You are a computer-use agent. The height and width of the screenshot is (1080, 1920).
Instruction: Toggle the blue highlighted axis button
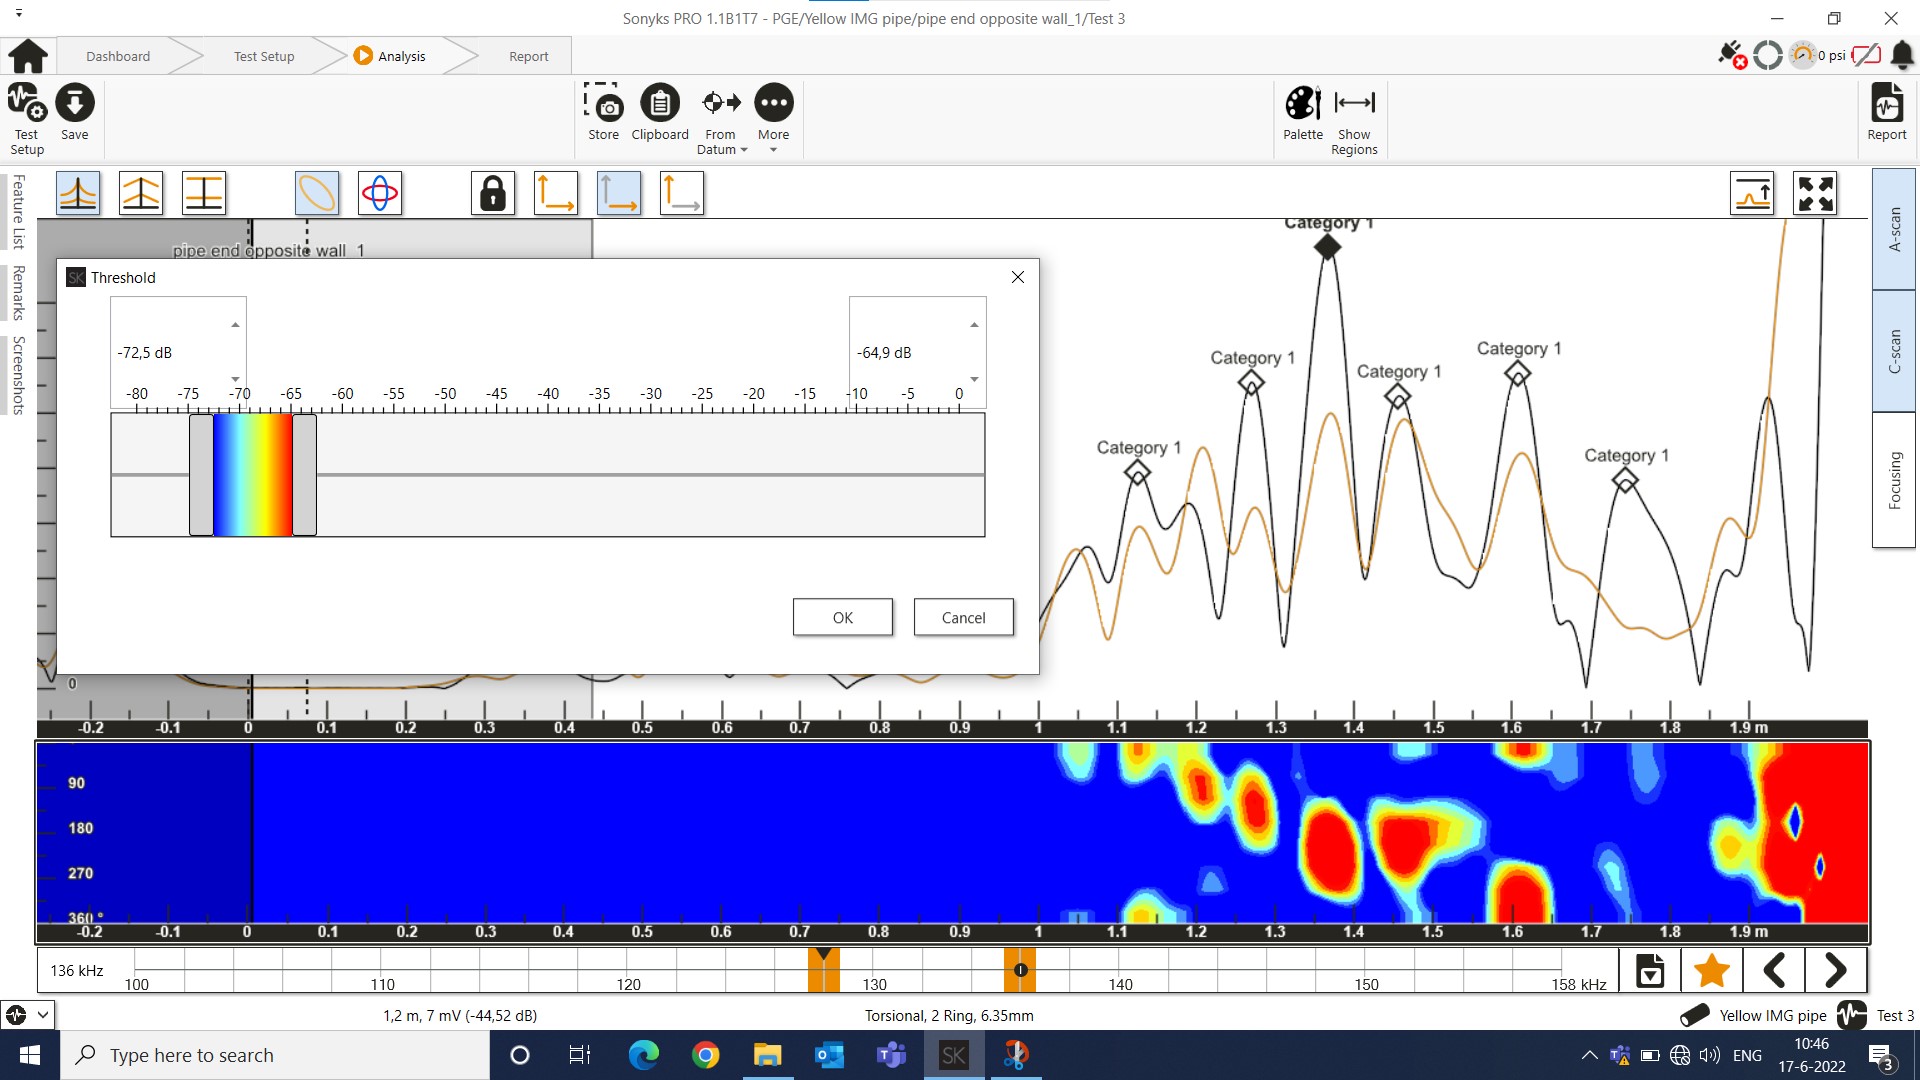619,193
